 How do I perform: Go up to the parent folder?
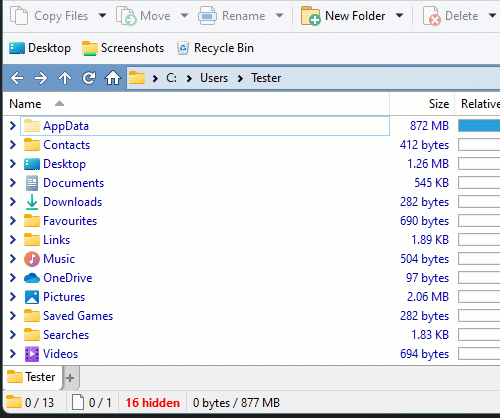pos(65,78)
